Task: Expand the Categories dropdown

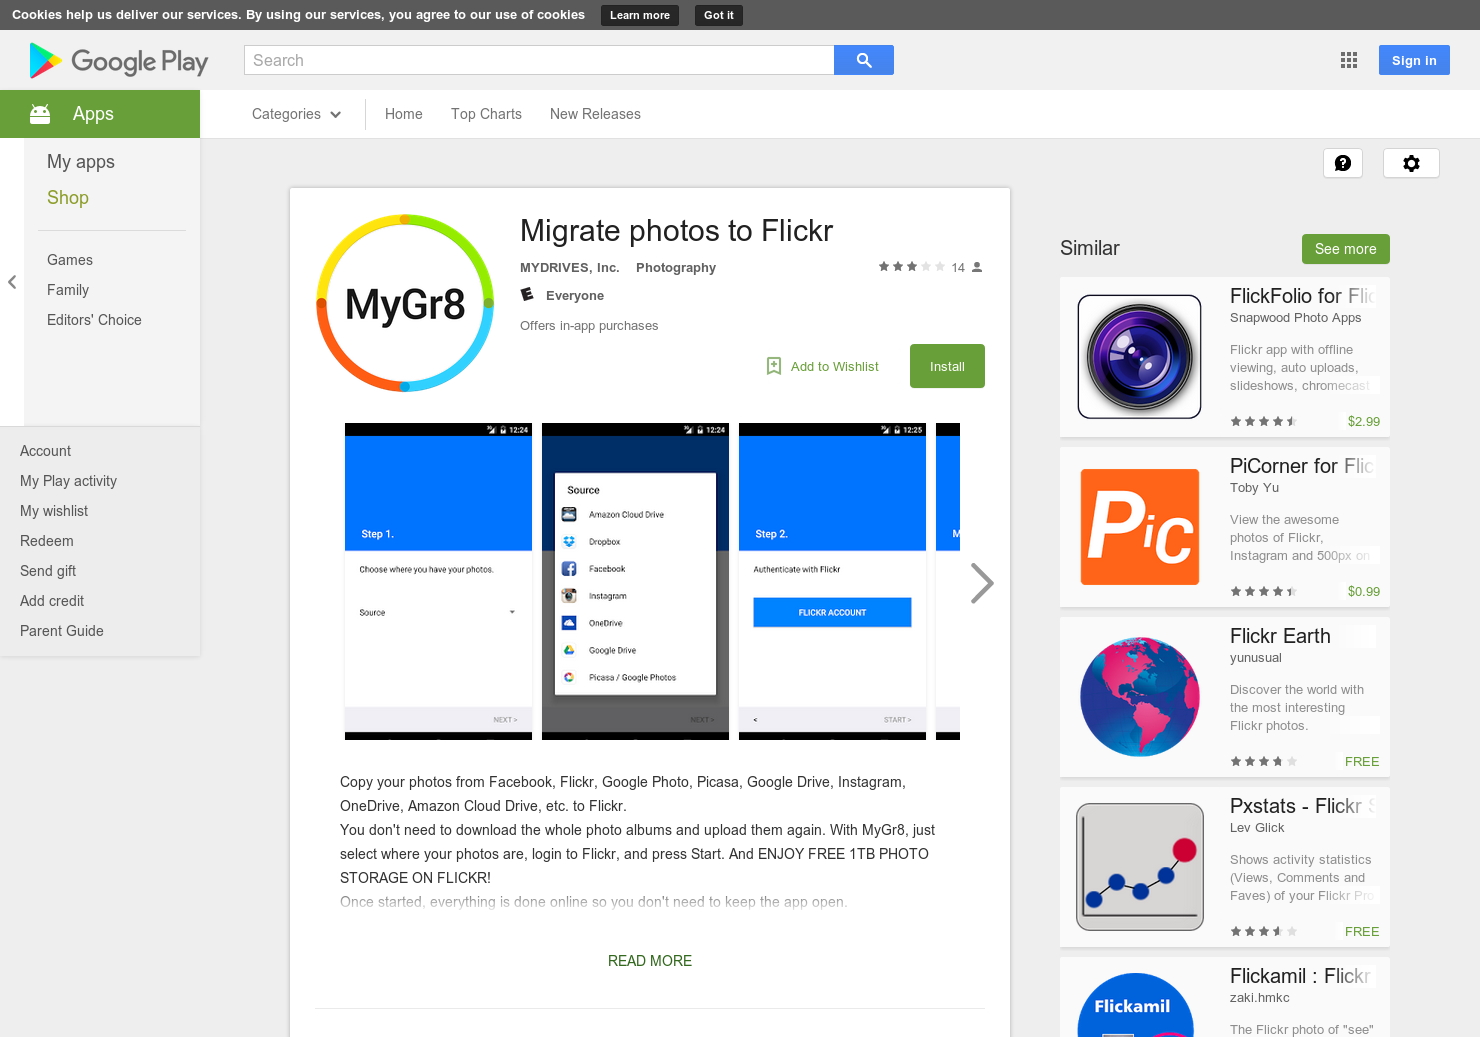Action: click(x=297, y=114)
